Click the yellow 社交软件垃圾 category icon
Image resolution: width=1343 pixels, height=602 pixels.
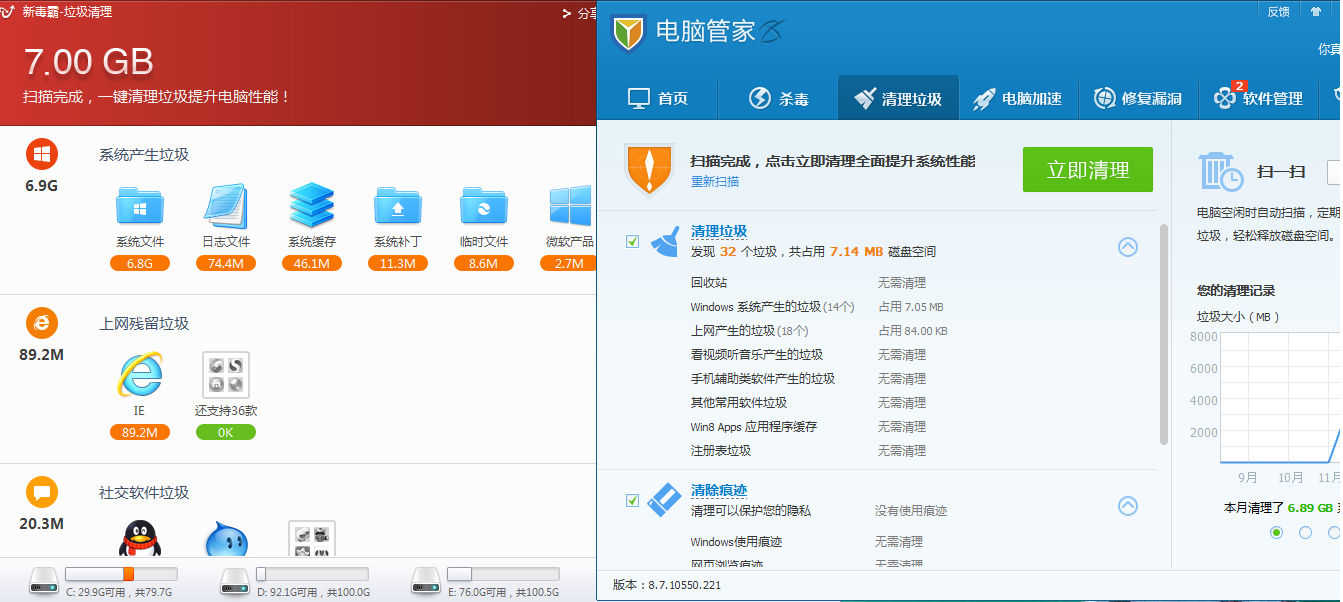[x=42, y=492]
